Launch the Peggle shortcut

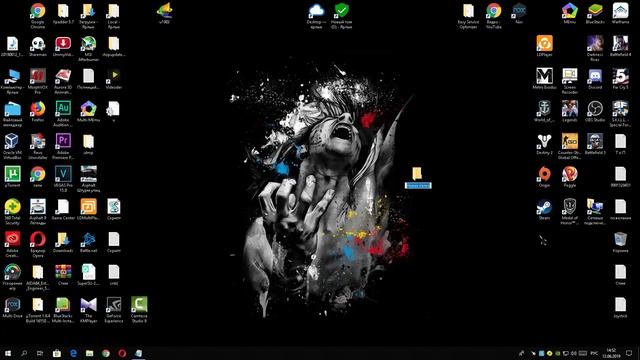point(570,177)
